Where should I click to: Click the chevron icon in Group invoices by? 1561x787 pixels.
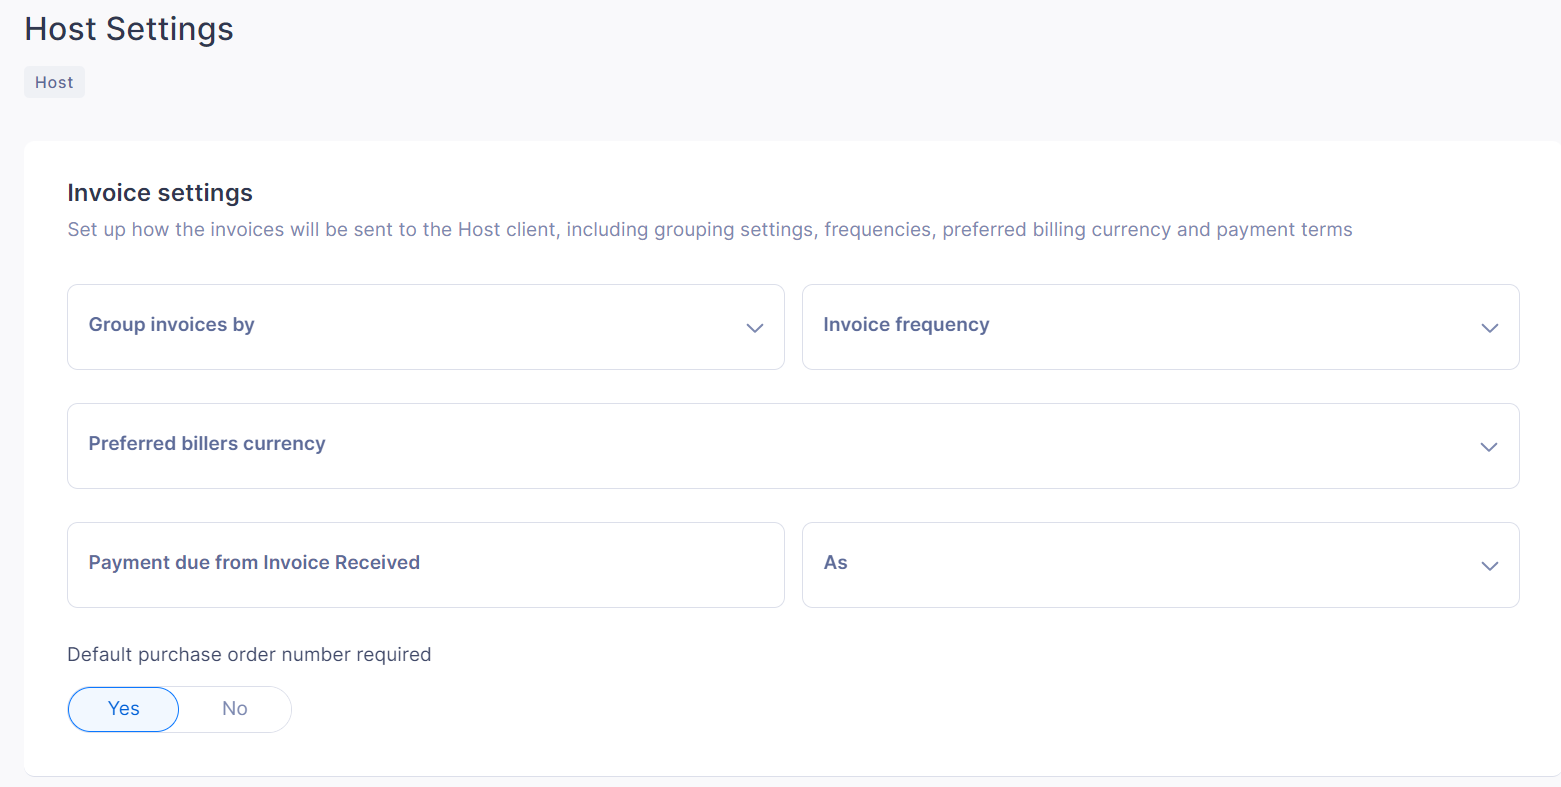point(755,328)
